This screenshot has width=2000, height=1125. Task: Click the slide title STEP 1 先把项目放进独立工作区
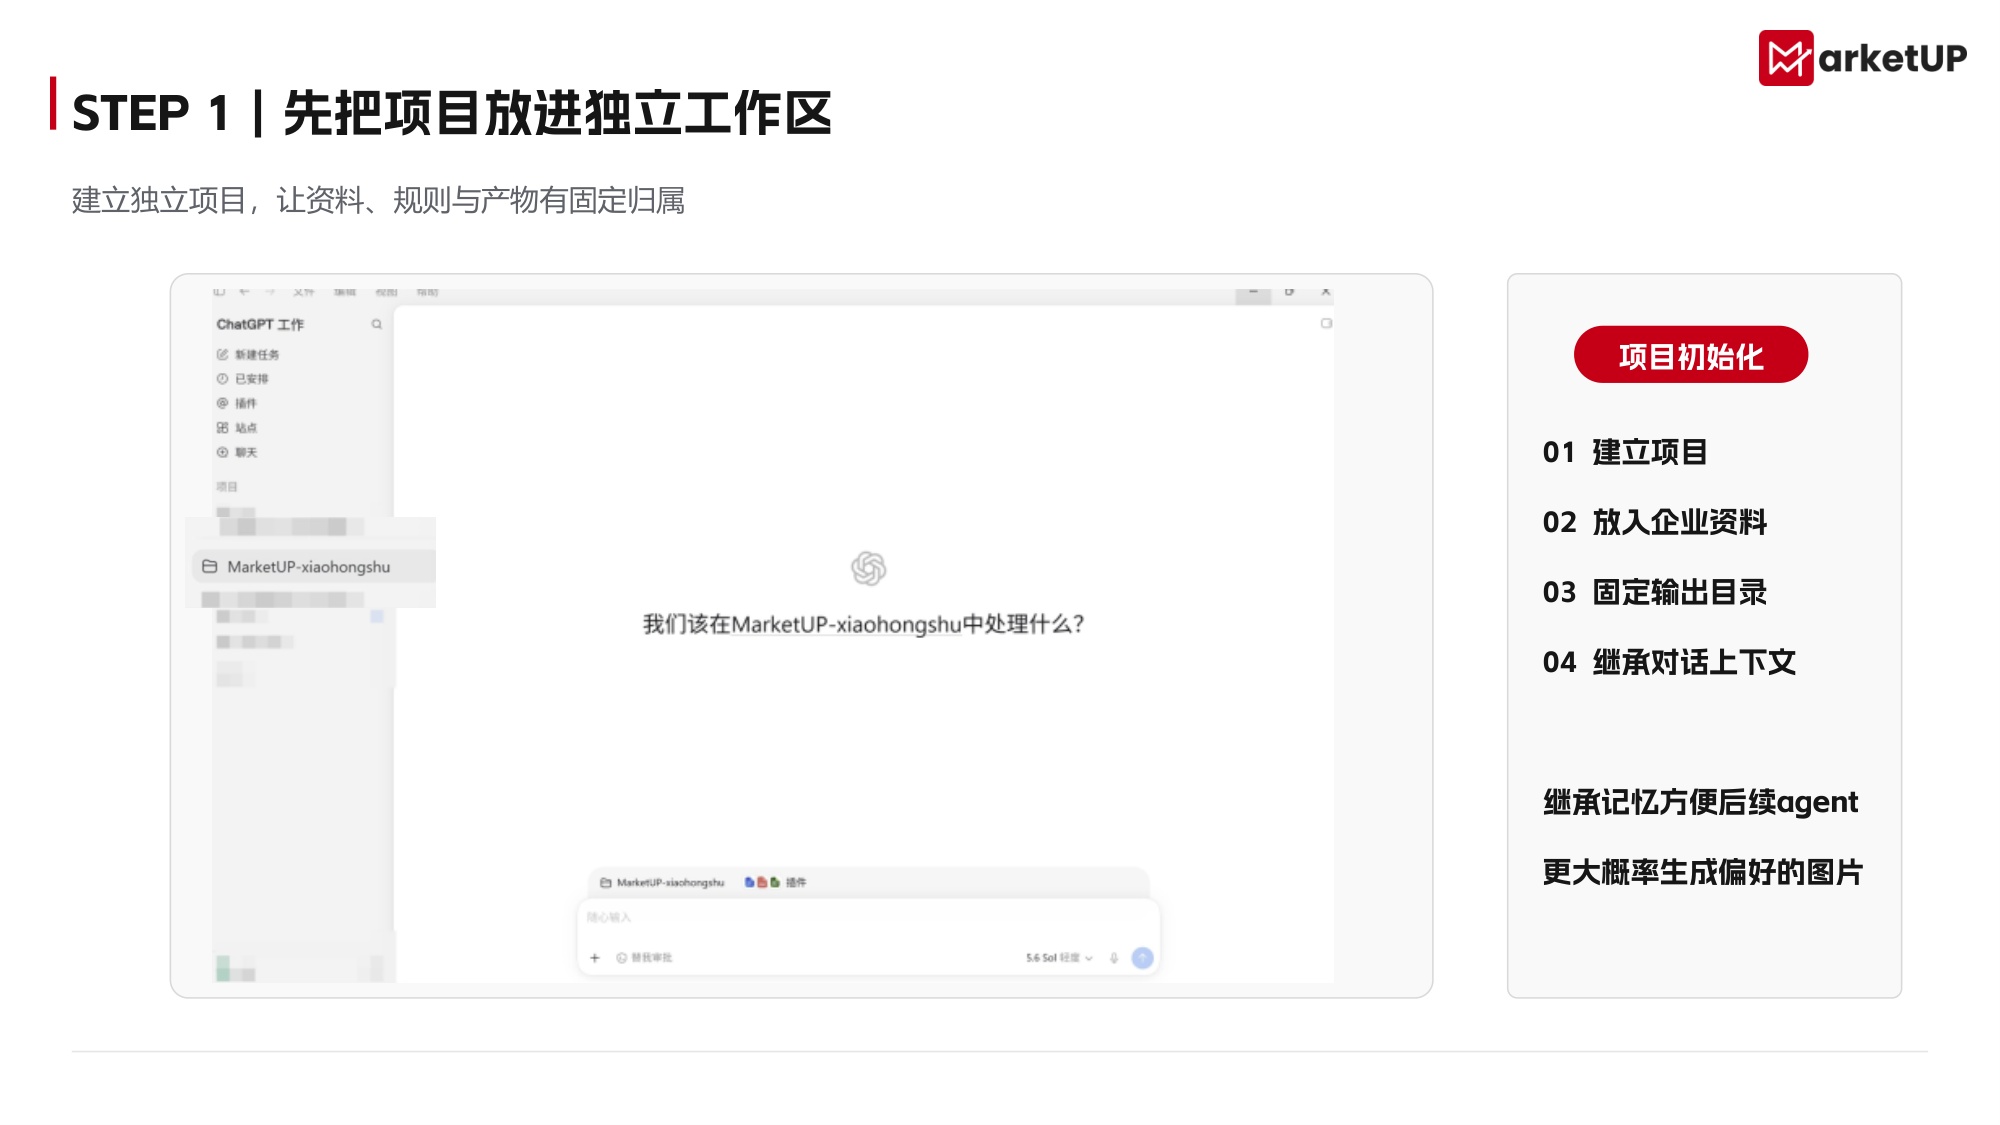tap(452, 112)
